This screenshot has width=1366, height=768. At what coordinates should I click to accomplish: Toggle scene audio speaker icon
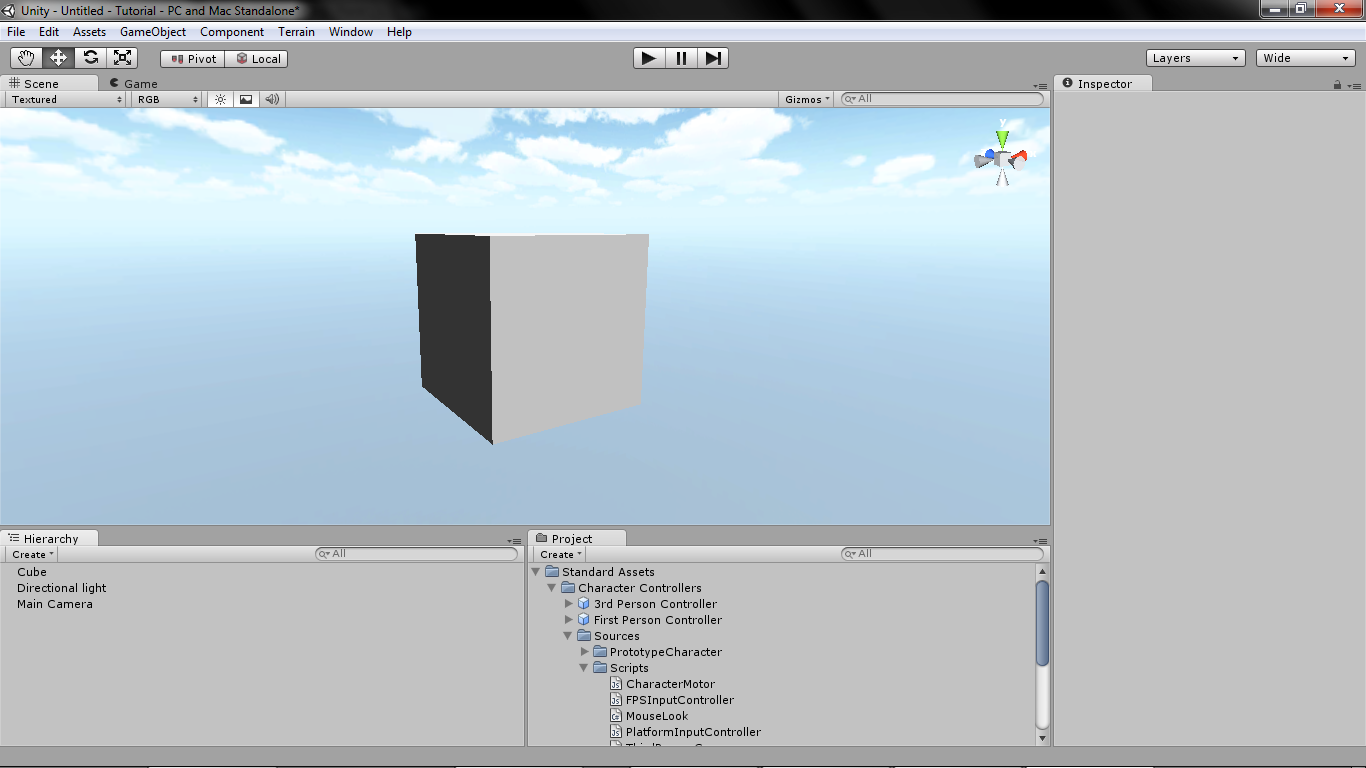coord(272,99)
